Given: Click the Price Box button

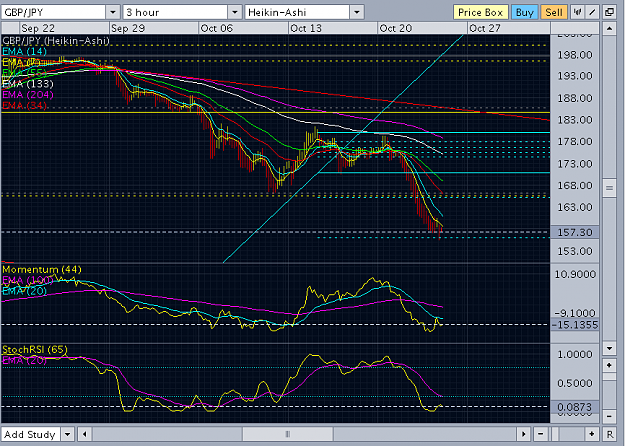Looking at the screenshot, I should point(480,12).
